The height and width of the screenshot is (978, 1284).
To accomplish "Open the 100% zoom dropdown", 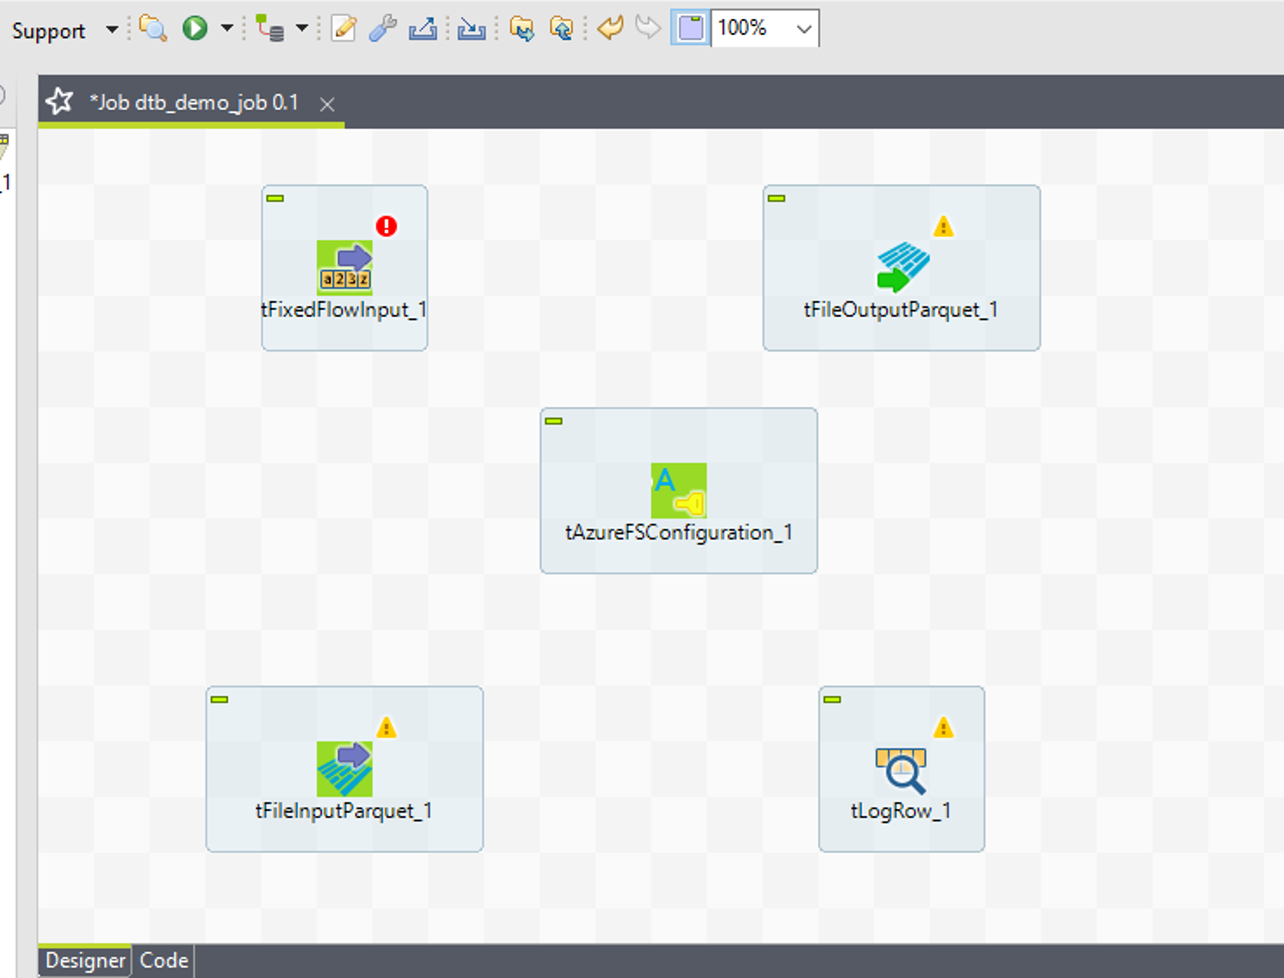I will pyautogui.click(x=803, y=29).
